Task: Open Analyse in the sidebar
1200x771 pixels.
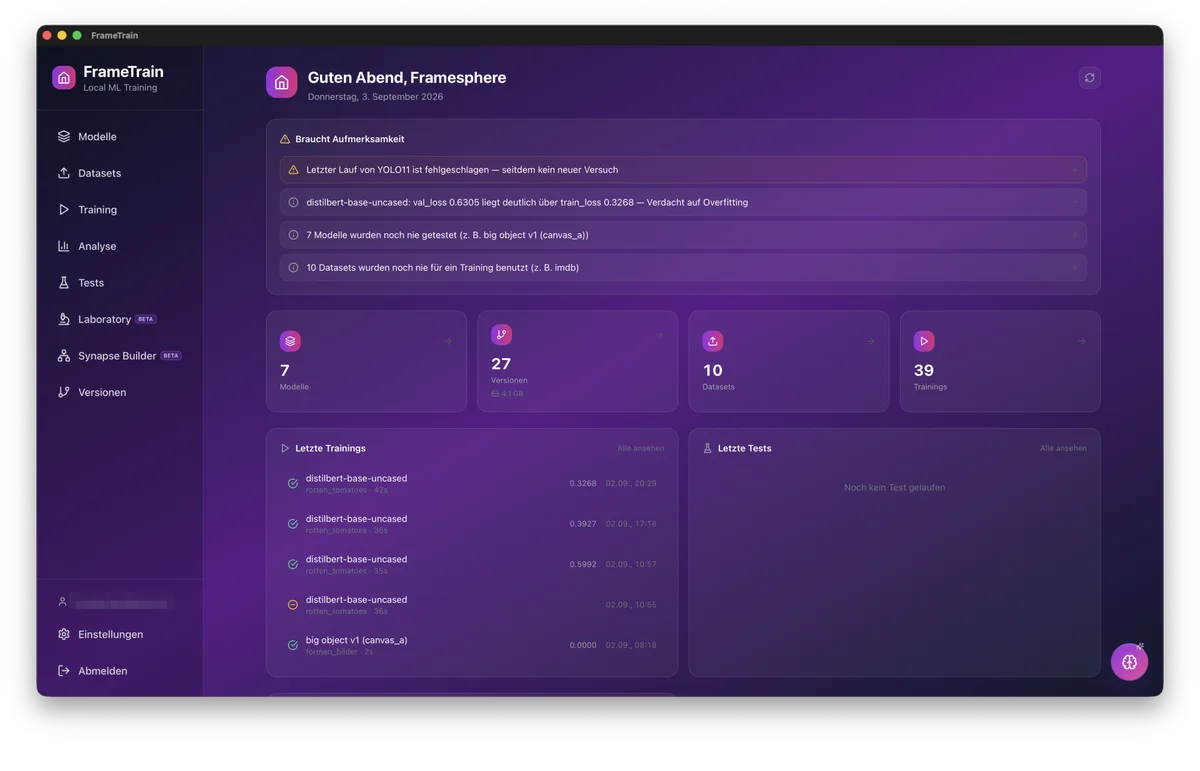Action: (119, 246)
